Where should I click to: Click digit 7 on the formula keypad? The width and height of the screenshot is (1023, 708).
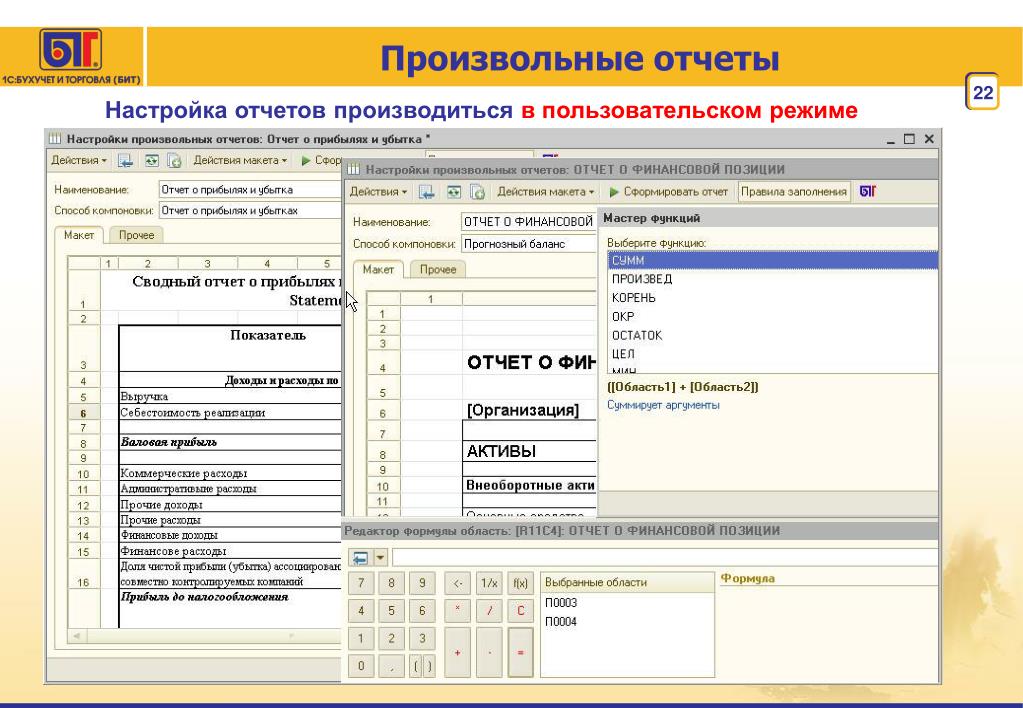pos(361,583)
